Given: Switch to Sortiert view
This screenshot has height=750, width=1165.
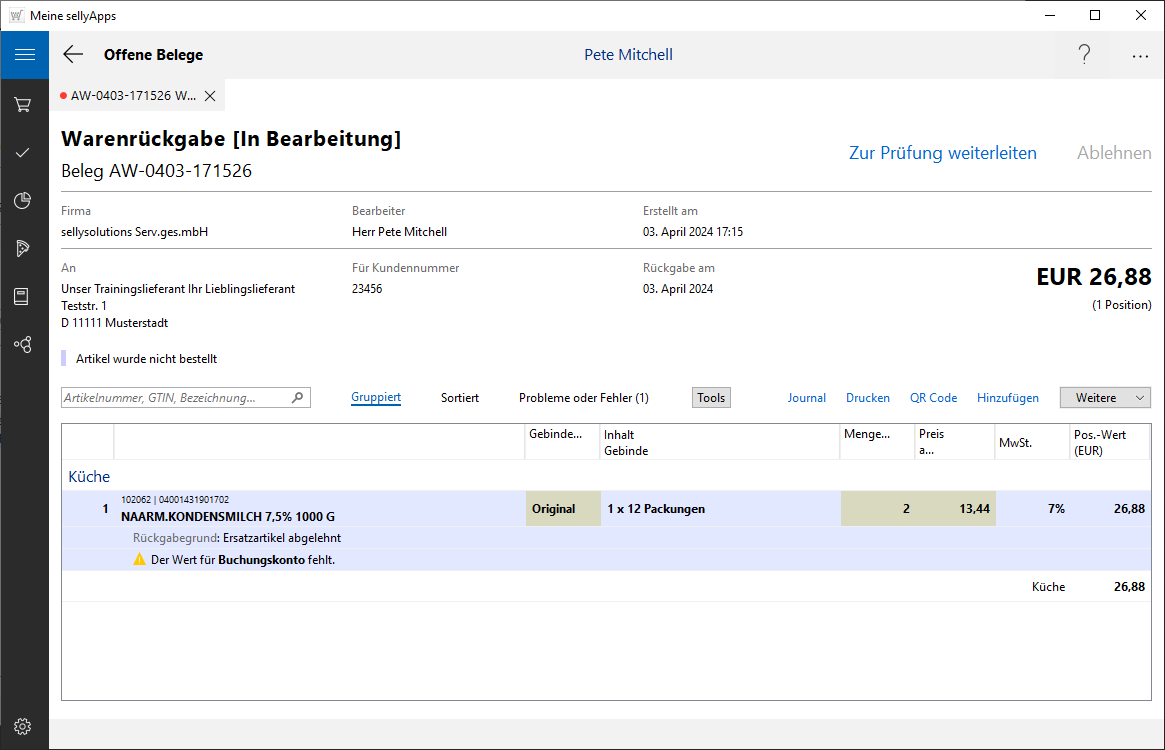Looking at the screenshot, I should [460, 398].
